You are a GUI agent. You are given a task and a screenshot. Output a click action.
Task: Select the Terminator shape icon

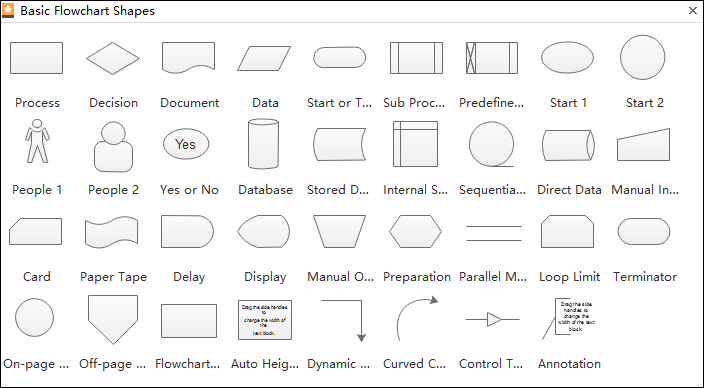[x=644, y=232]
